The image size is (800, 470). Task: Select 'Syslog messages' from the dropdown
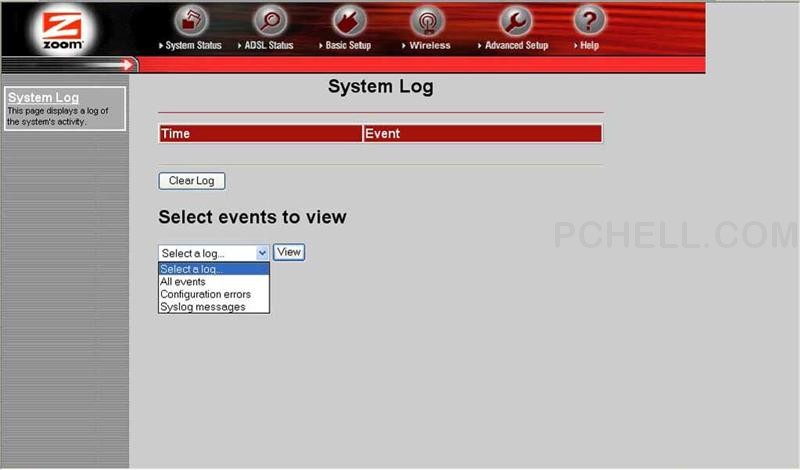point(202,307)
